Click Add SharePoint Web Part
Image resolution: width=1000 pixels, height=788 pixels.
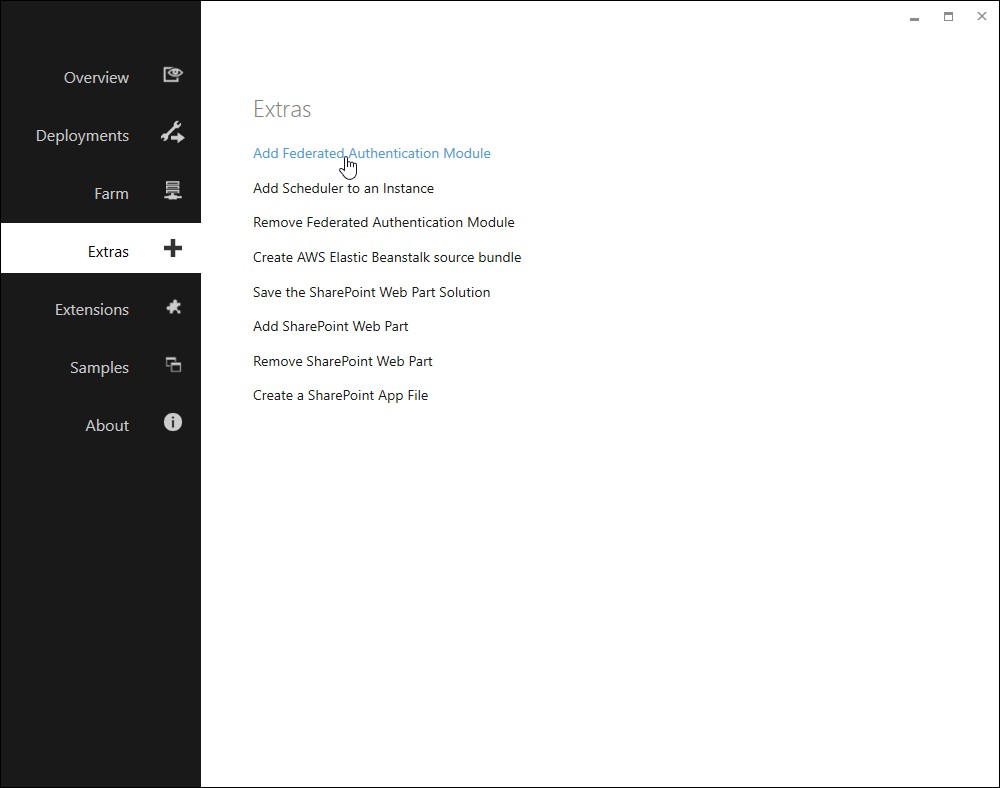330,326
